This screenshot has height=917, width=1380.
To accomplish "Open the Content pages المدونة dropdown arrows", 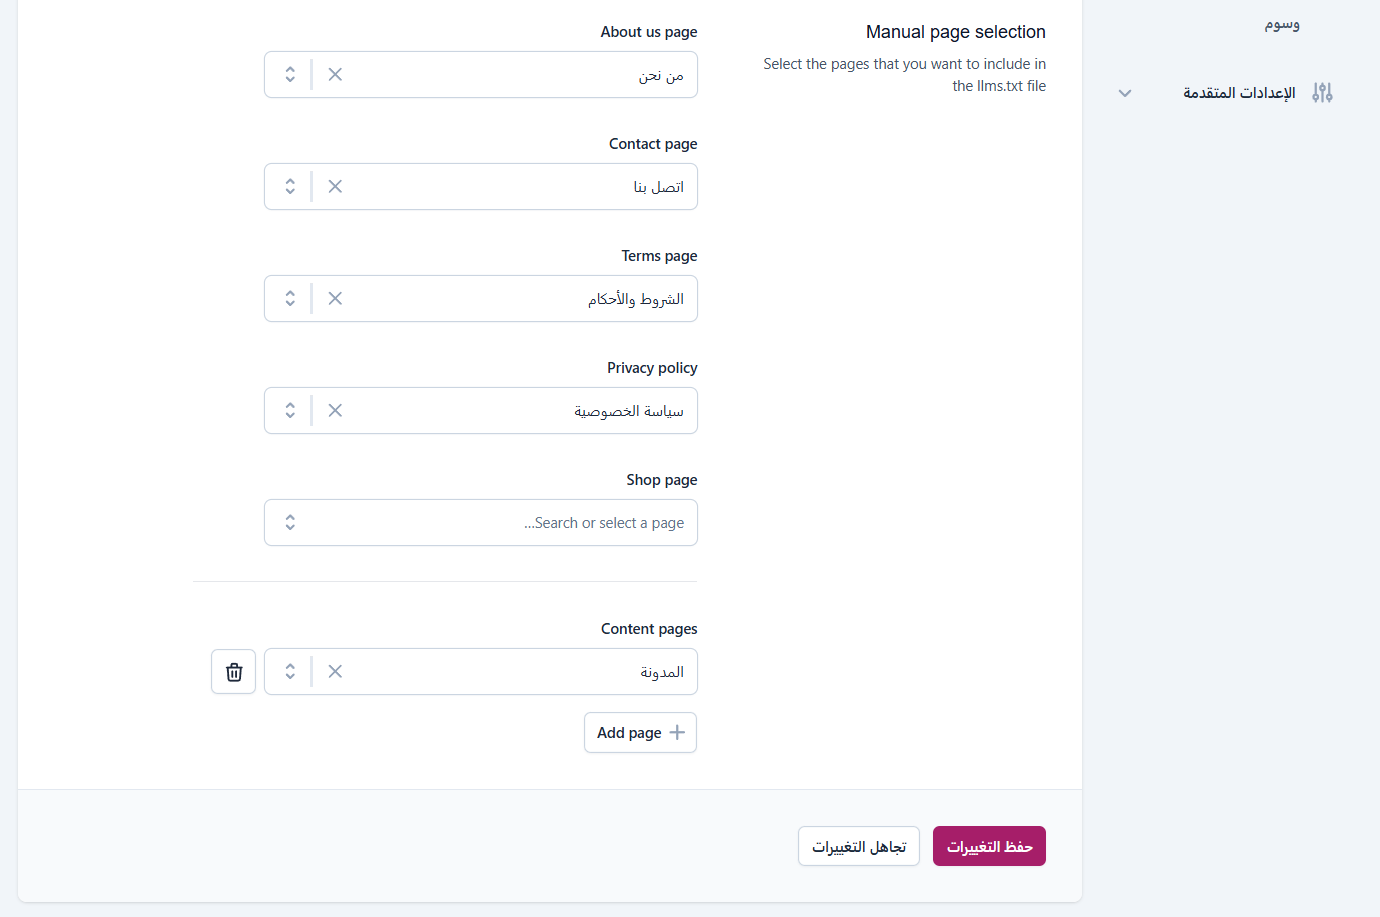I will (x=290, y=672).
